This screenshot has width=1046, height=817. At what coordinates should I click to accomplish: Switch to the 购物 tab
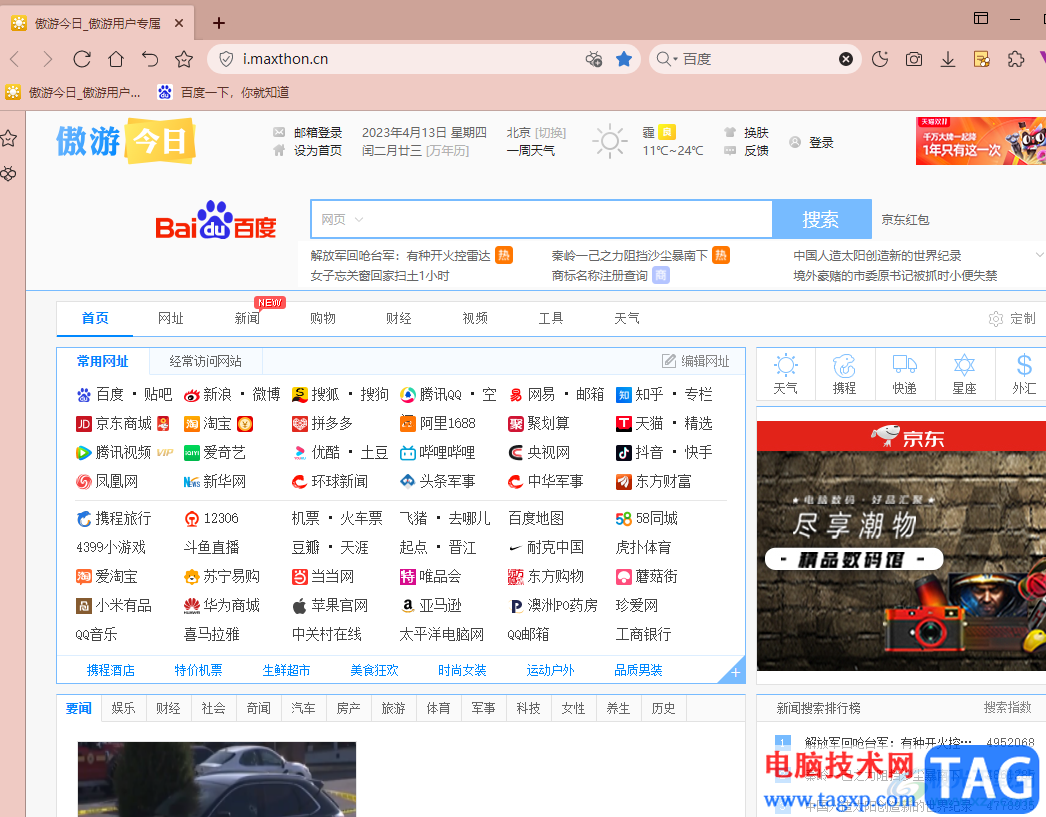[323, 318]
